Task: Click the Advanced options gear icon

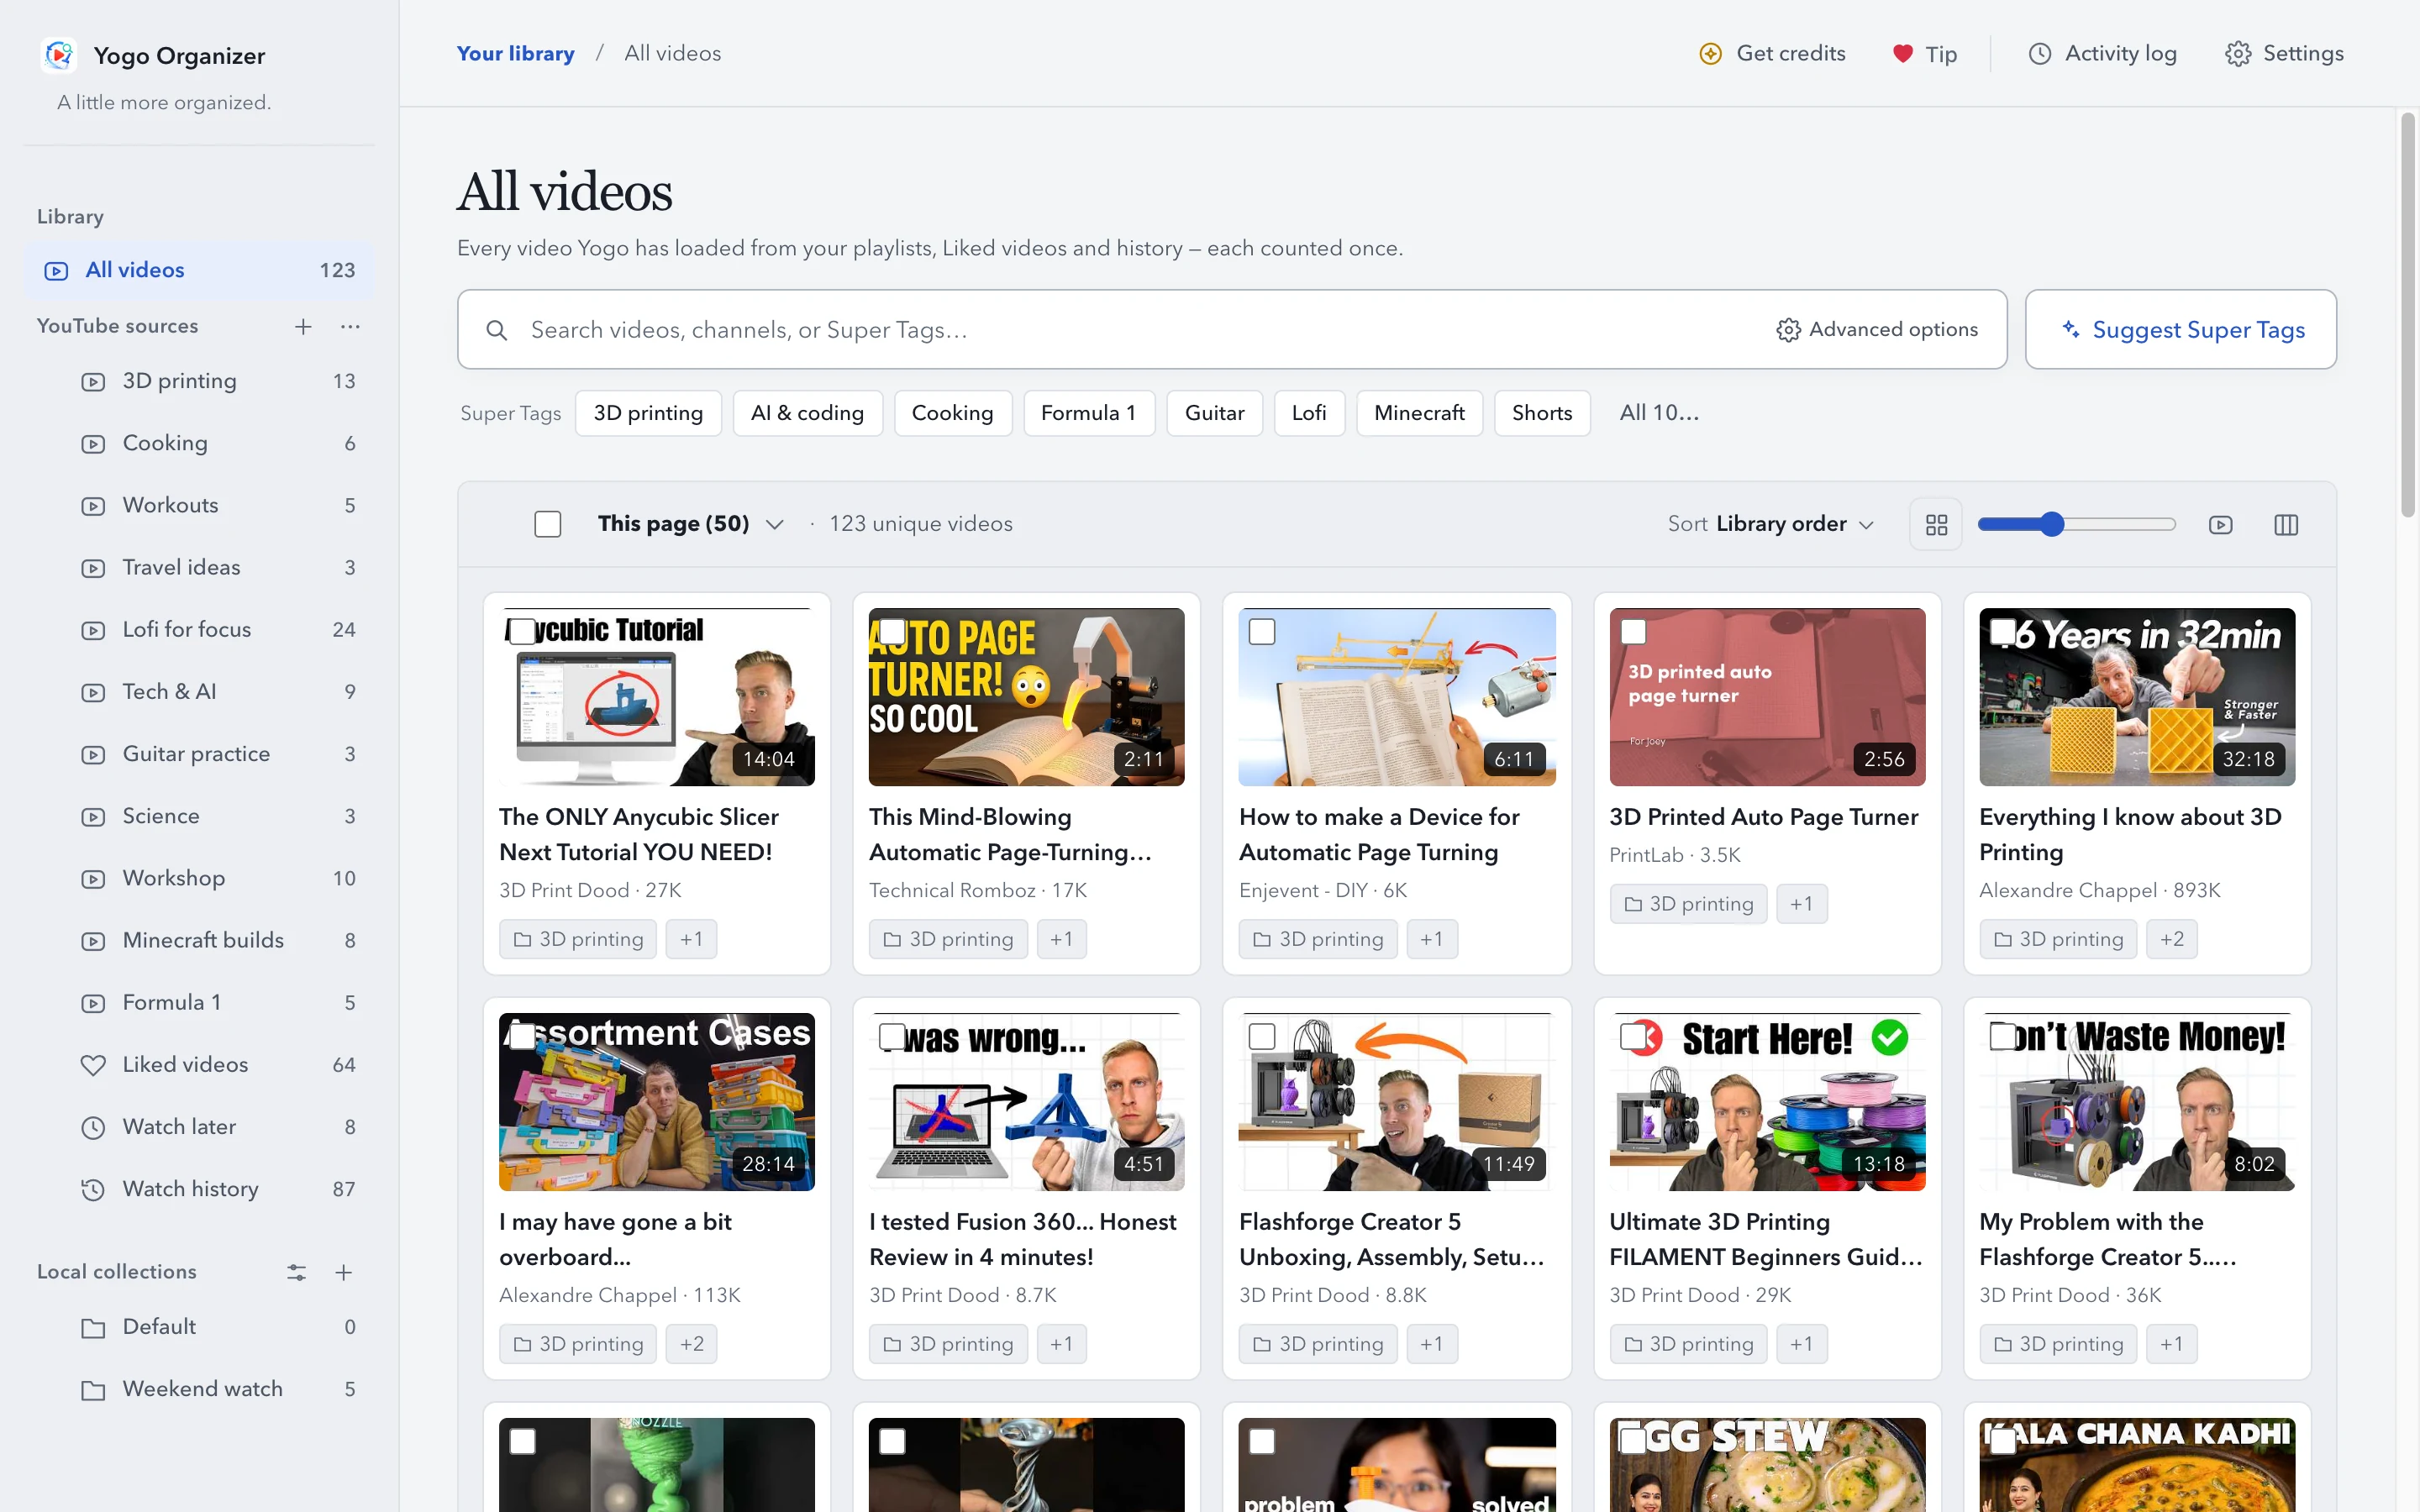Action: pos(1788,330)
